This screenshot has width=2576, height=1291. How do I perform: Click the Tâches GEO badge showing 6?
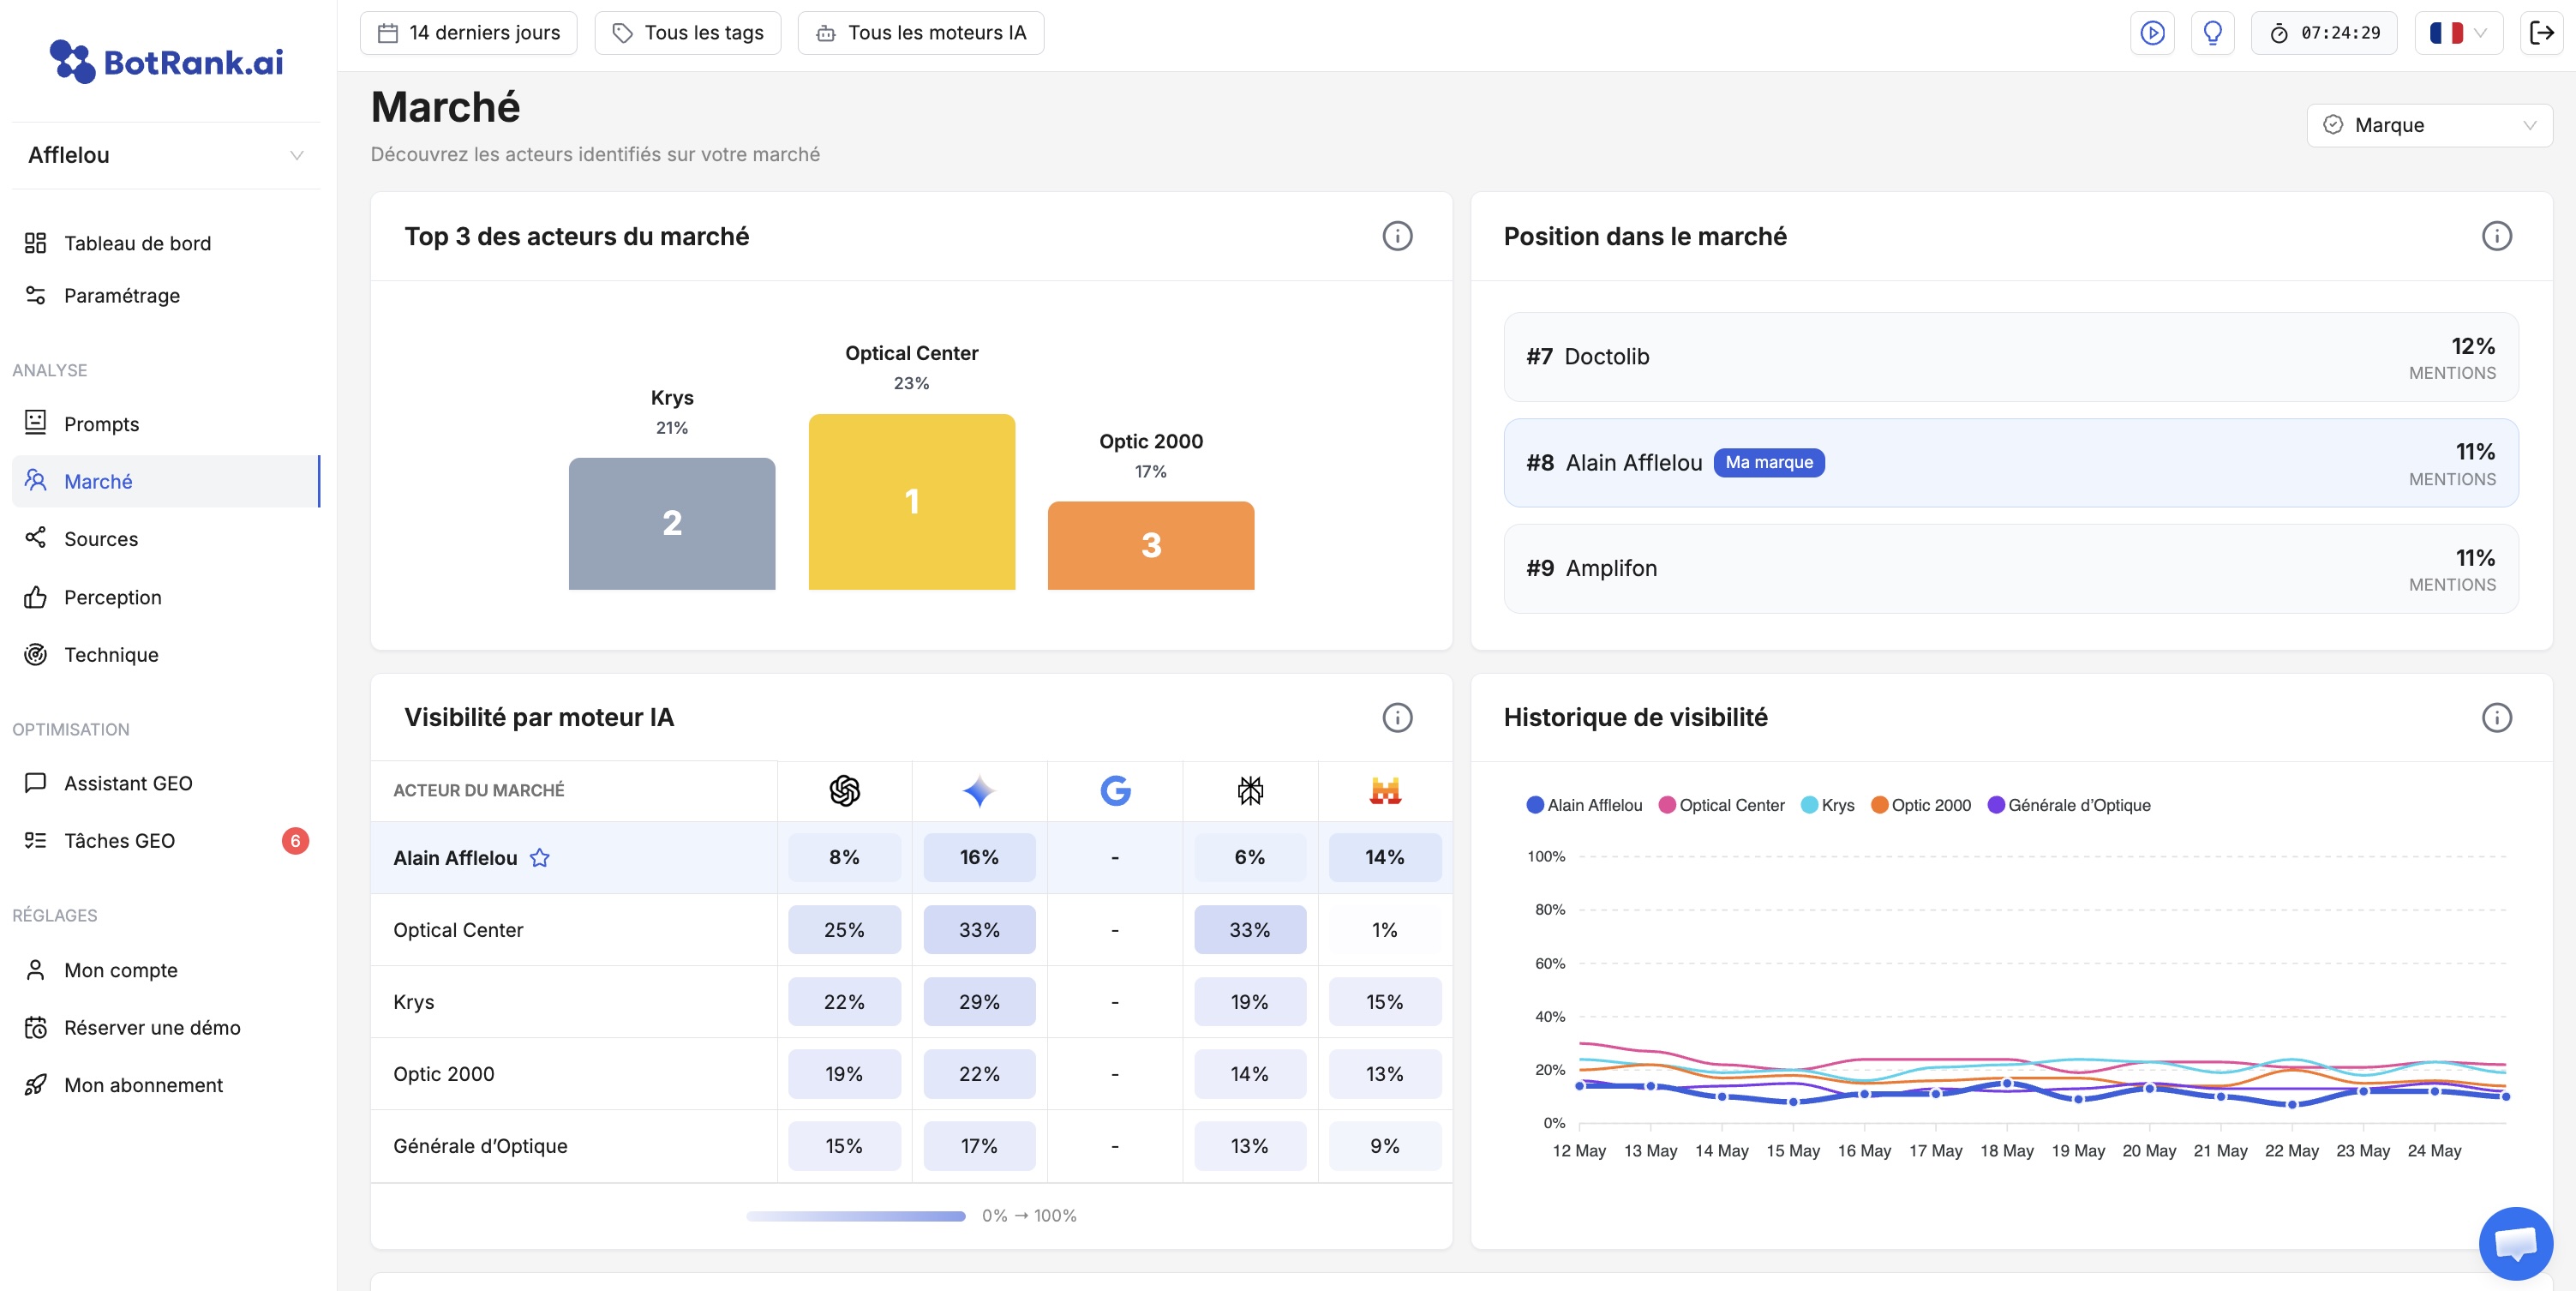pos(294,840)
